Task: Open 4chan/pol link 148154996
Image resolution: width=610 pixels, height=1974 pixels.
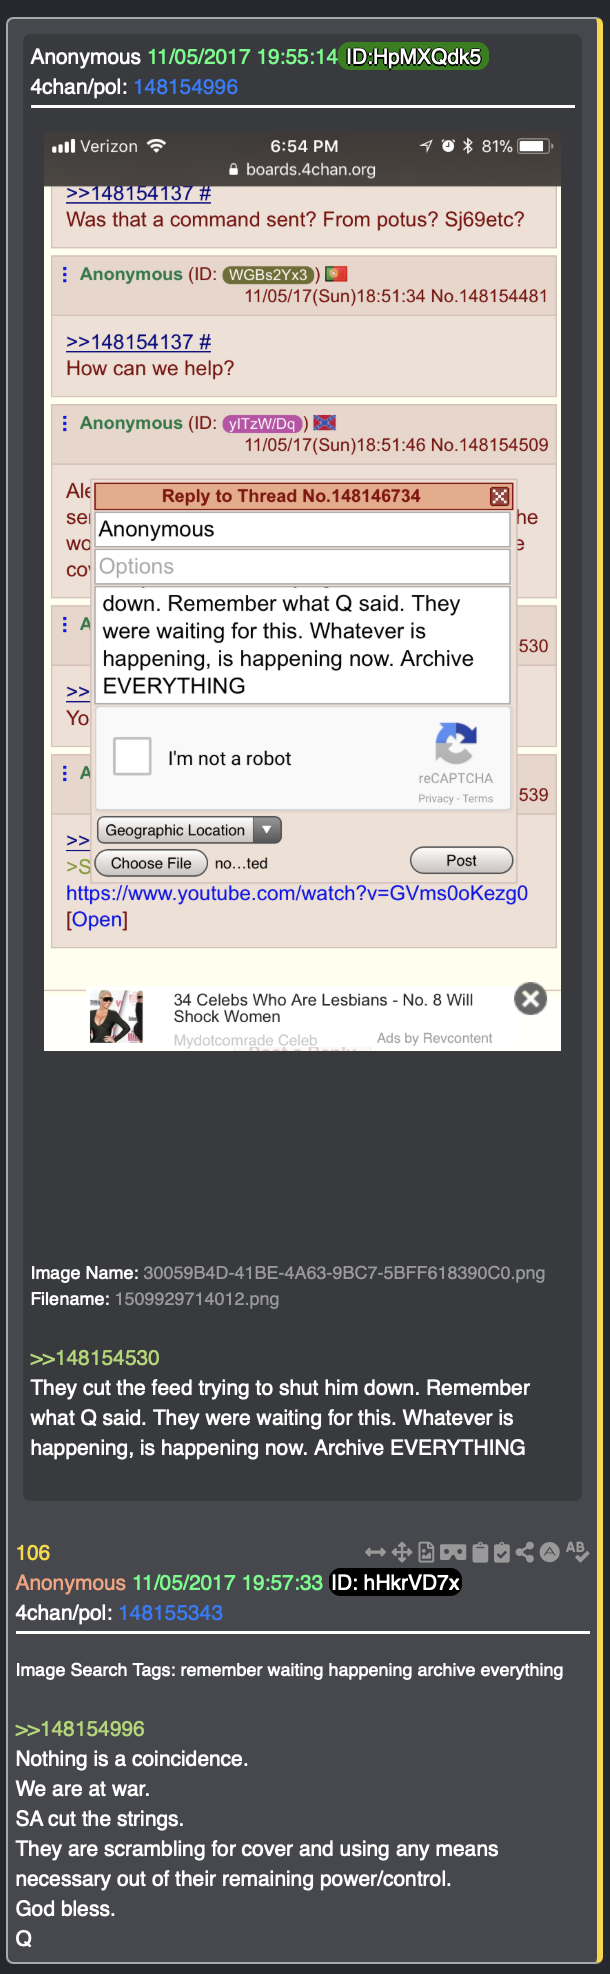Action: coord(185,87)
